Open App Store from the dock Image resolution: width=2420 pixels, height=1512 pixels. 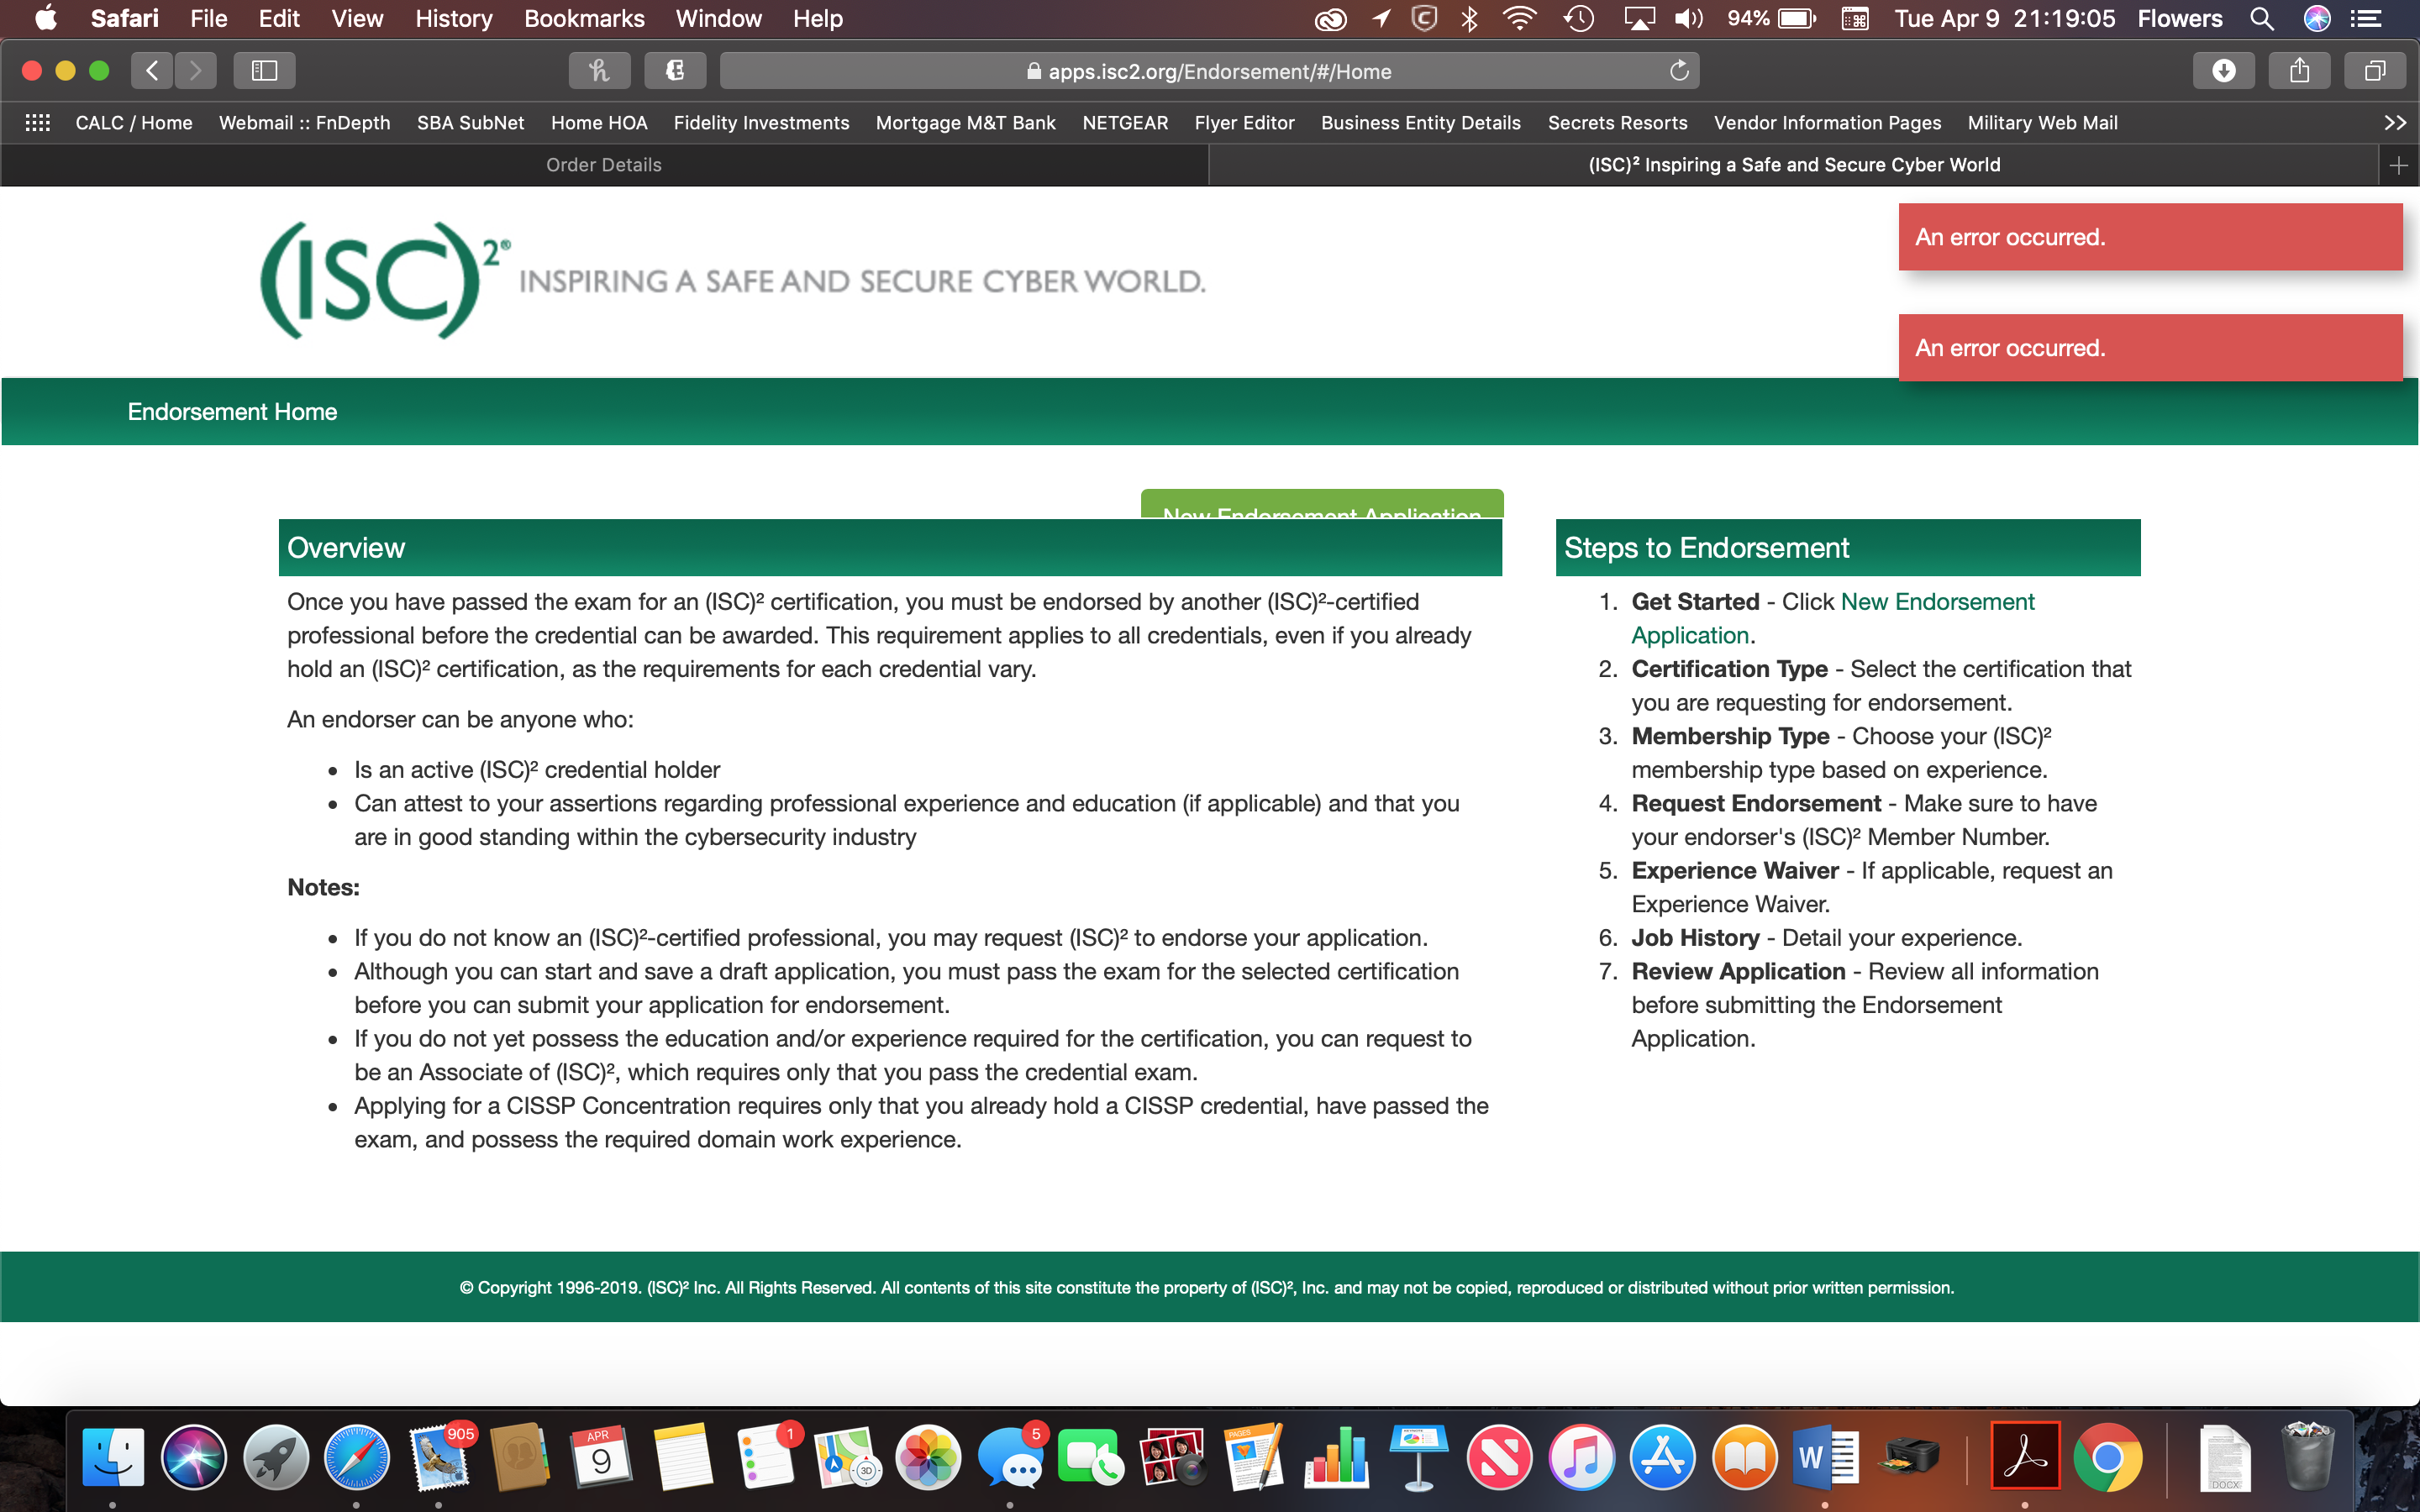pos(1664,1460)
